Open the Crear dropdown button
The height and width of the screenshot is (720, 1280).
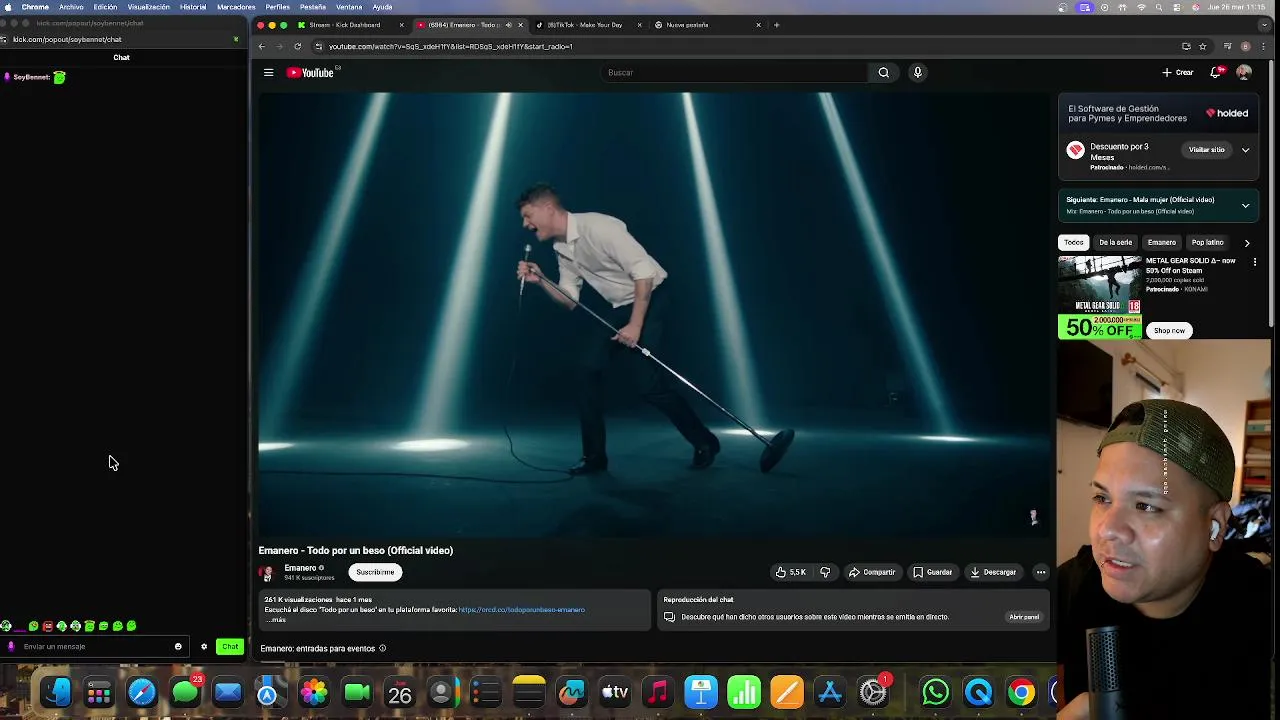[1178, 72]
